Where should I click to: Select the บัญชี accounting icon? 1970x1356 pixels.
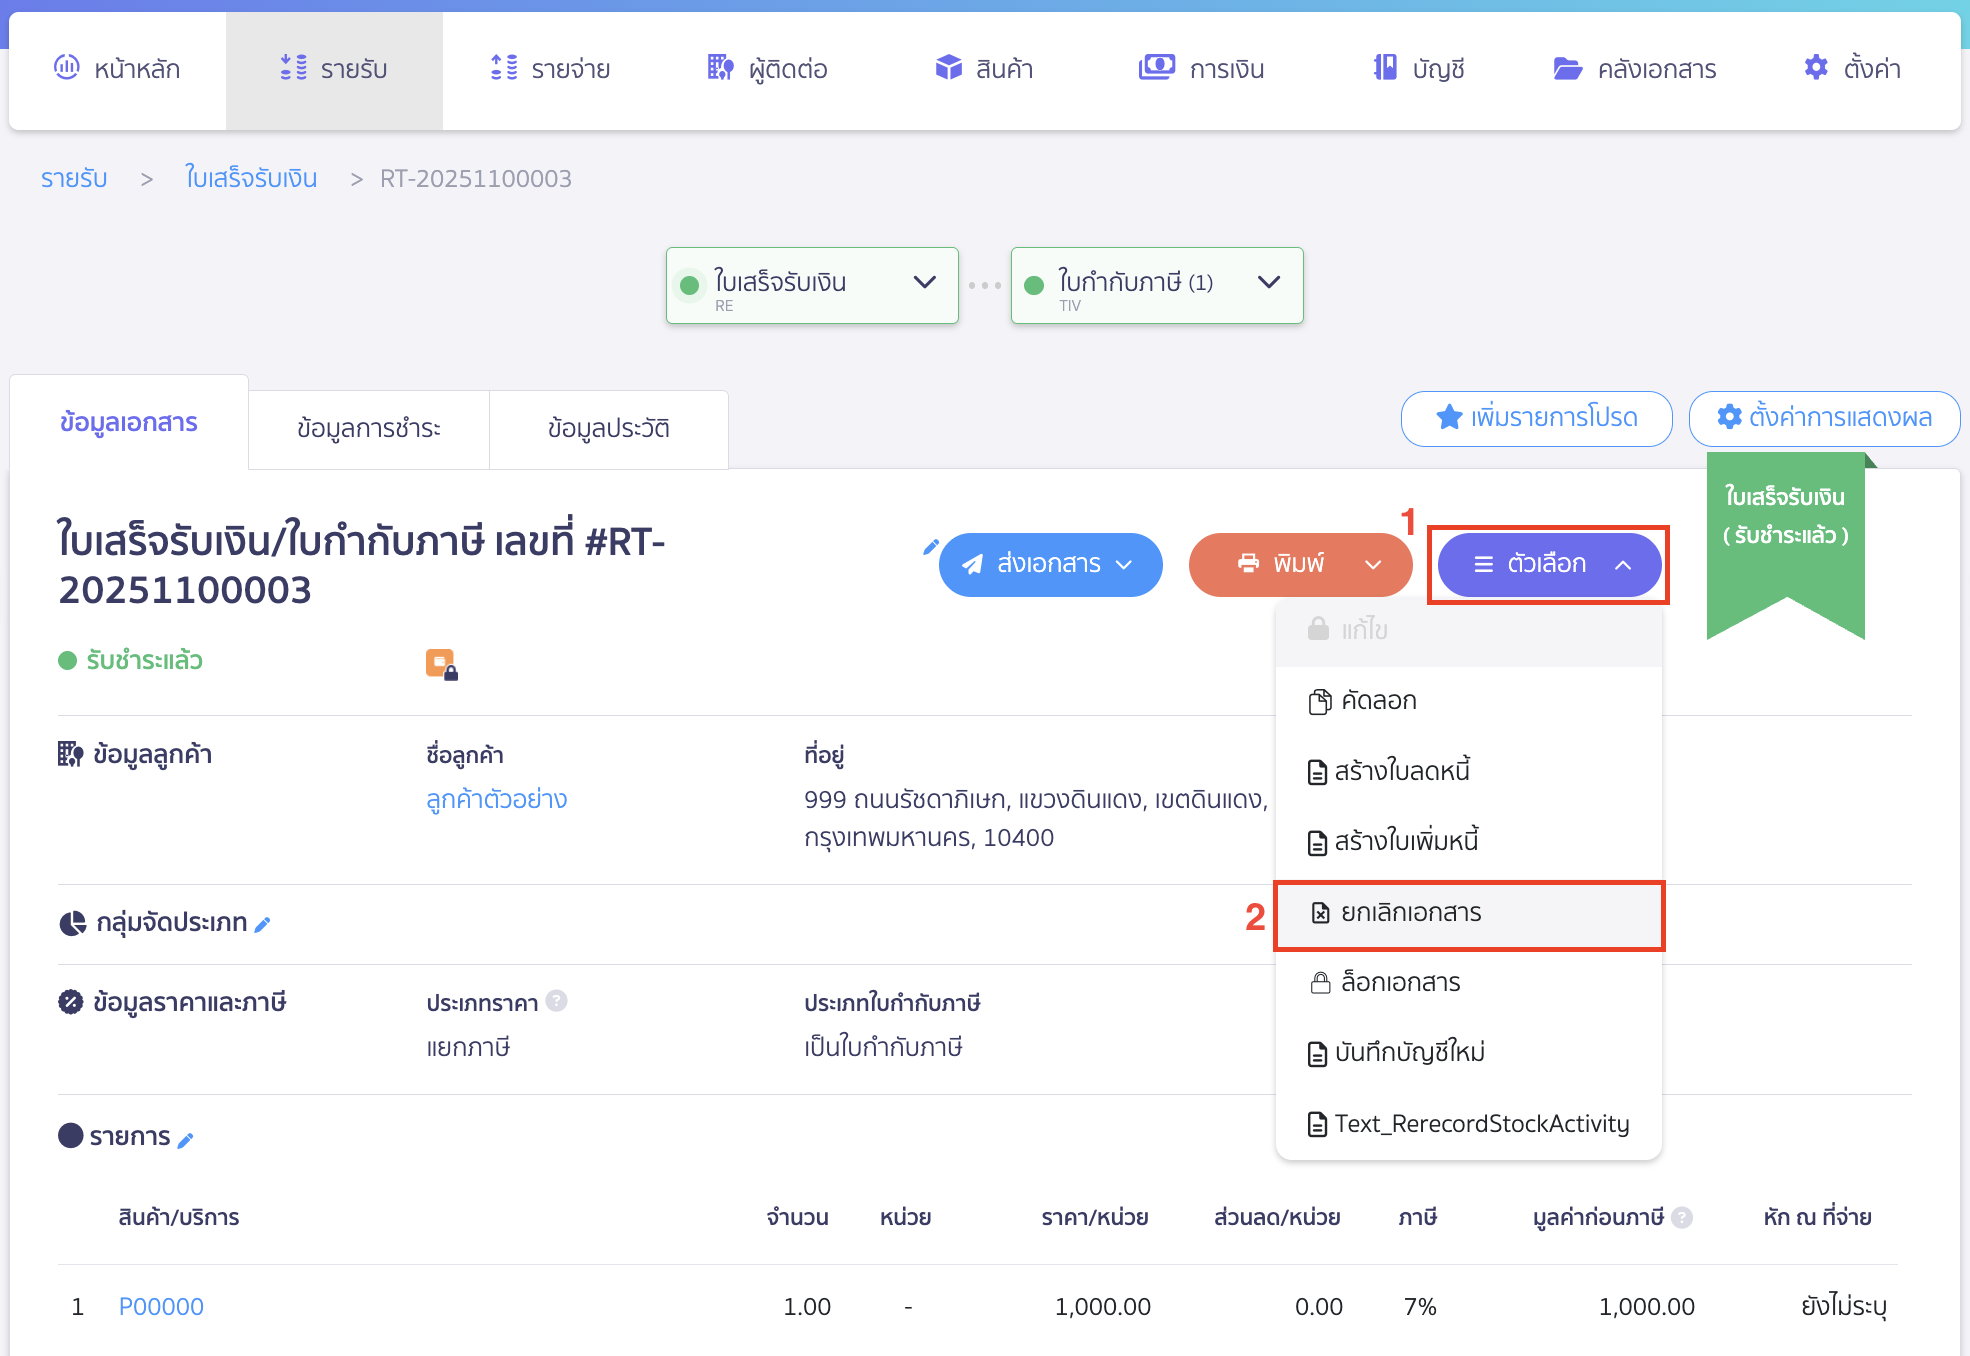1385,68
